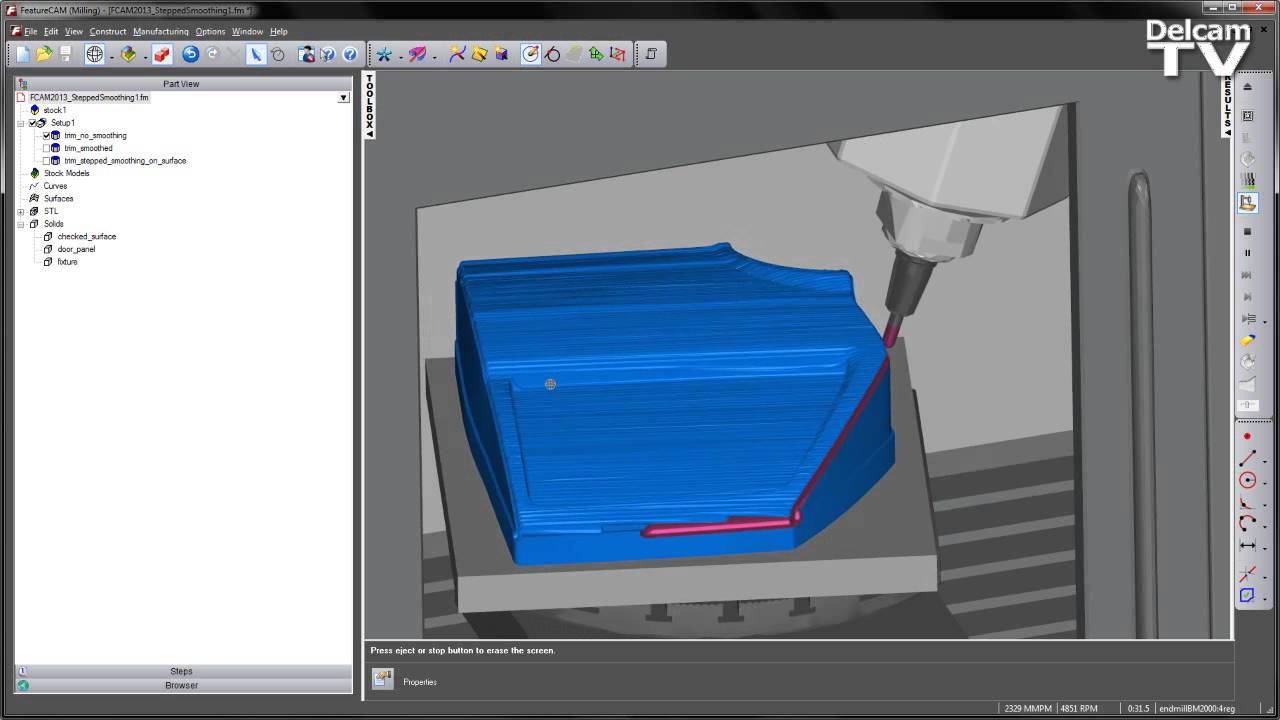Screen dimensions: 1280x720
Task: Click the yellow stock icon
Action: 479,54
